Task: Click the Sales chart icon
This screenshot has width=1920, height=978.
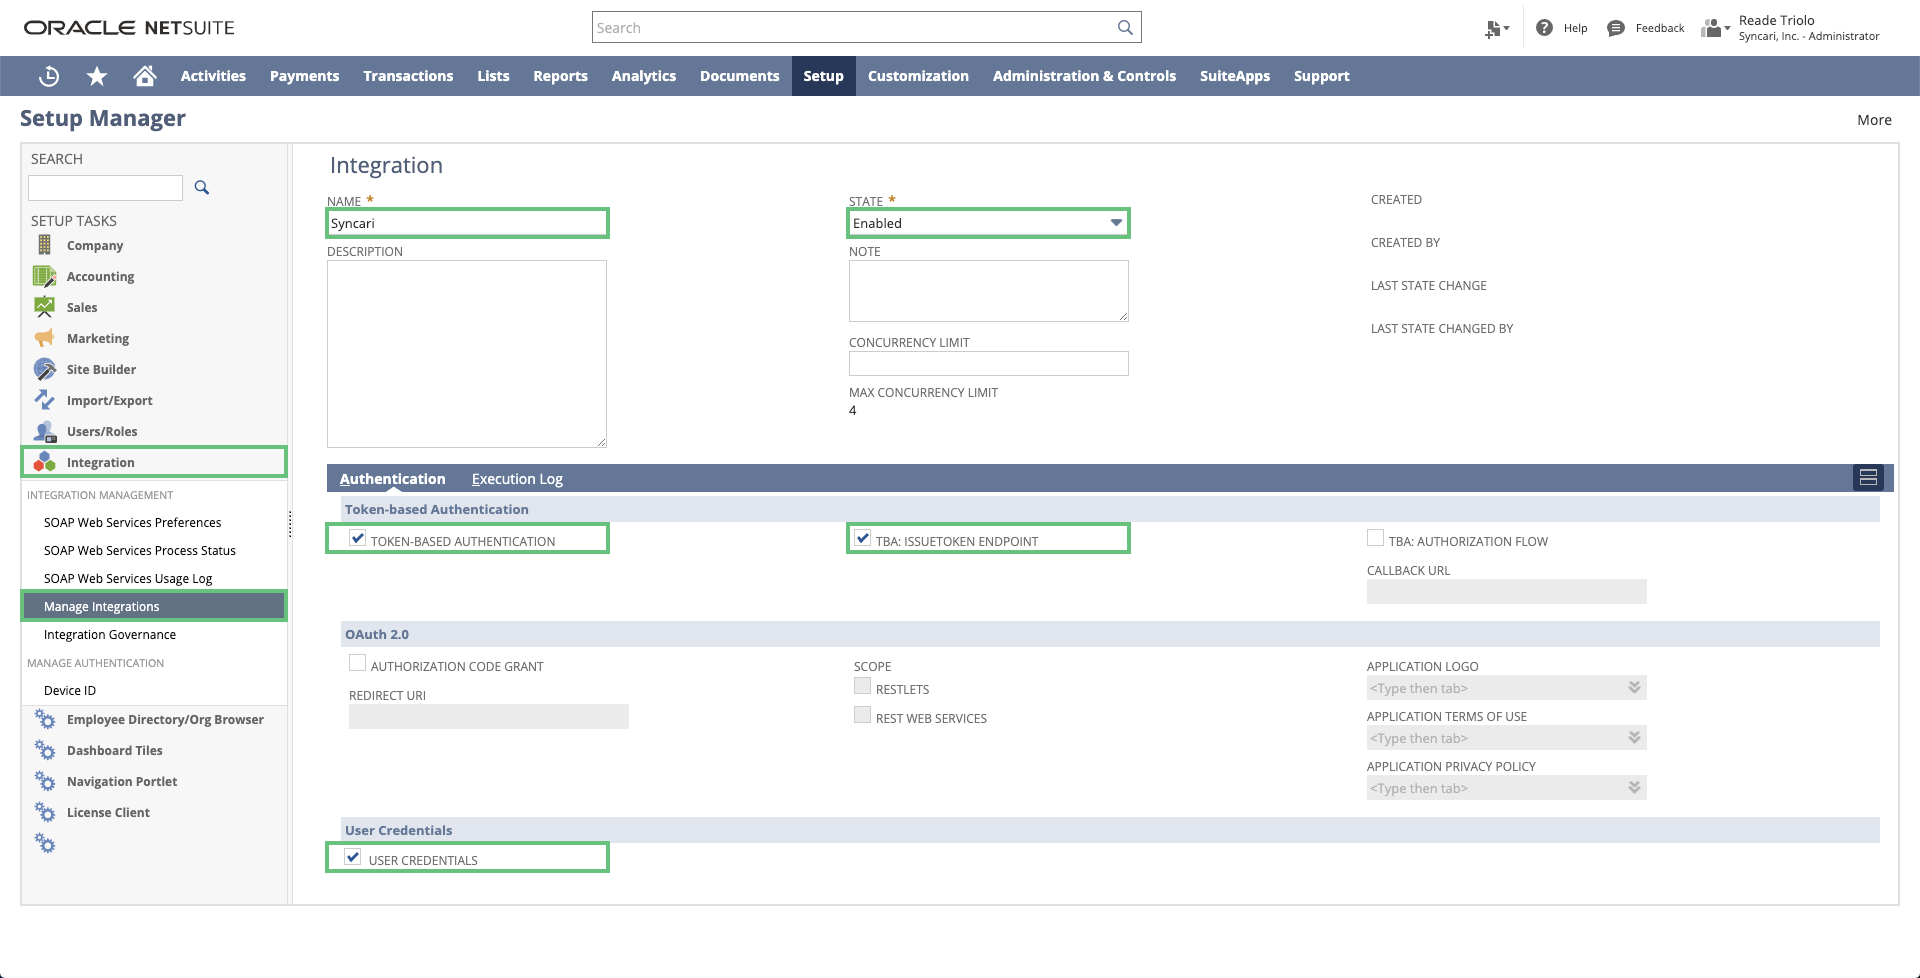Action: [x=44, y=307]
